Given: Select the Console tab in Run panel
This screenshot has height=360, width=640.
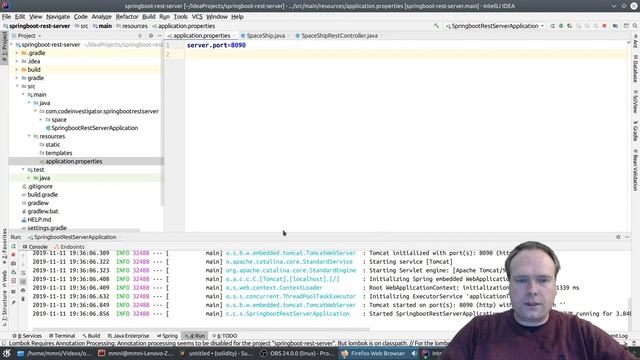Looking at the screenshot, I should pyautogui.click(x=35, y=247).
